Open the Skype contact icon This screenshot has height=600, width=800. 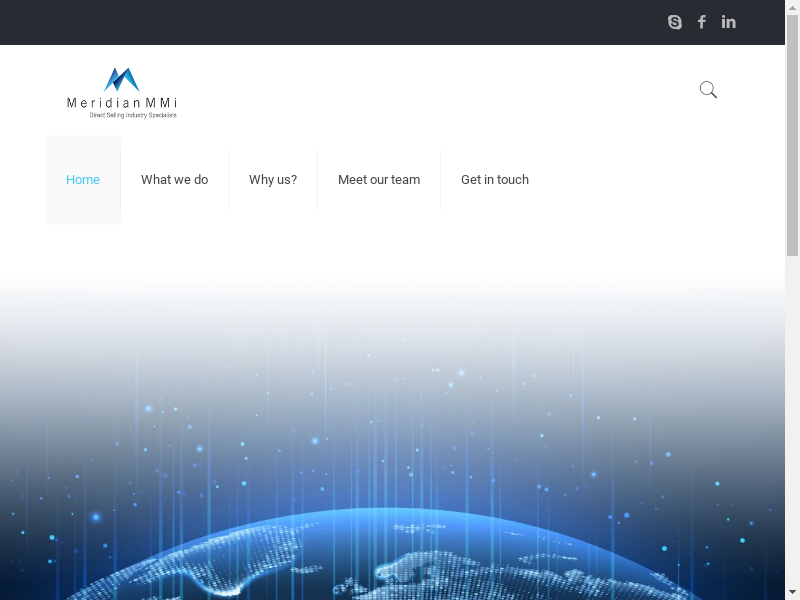pos(675,22)
